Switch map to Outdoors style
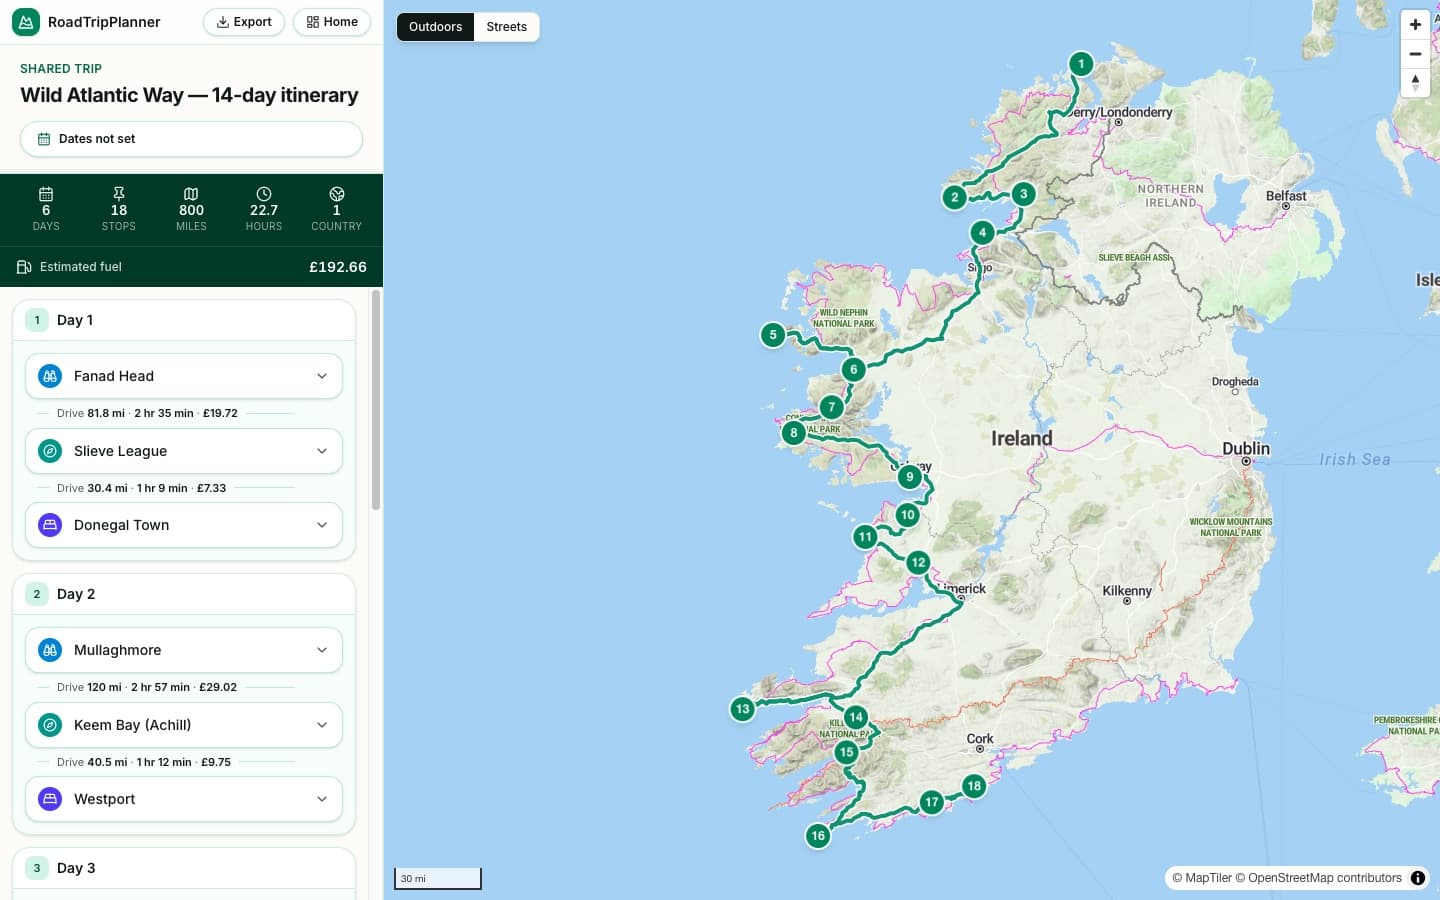 435,27
